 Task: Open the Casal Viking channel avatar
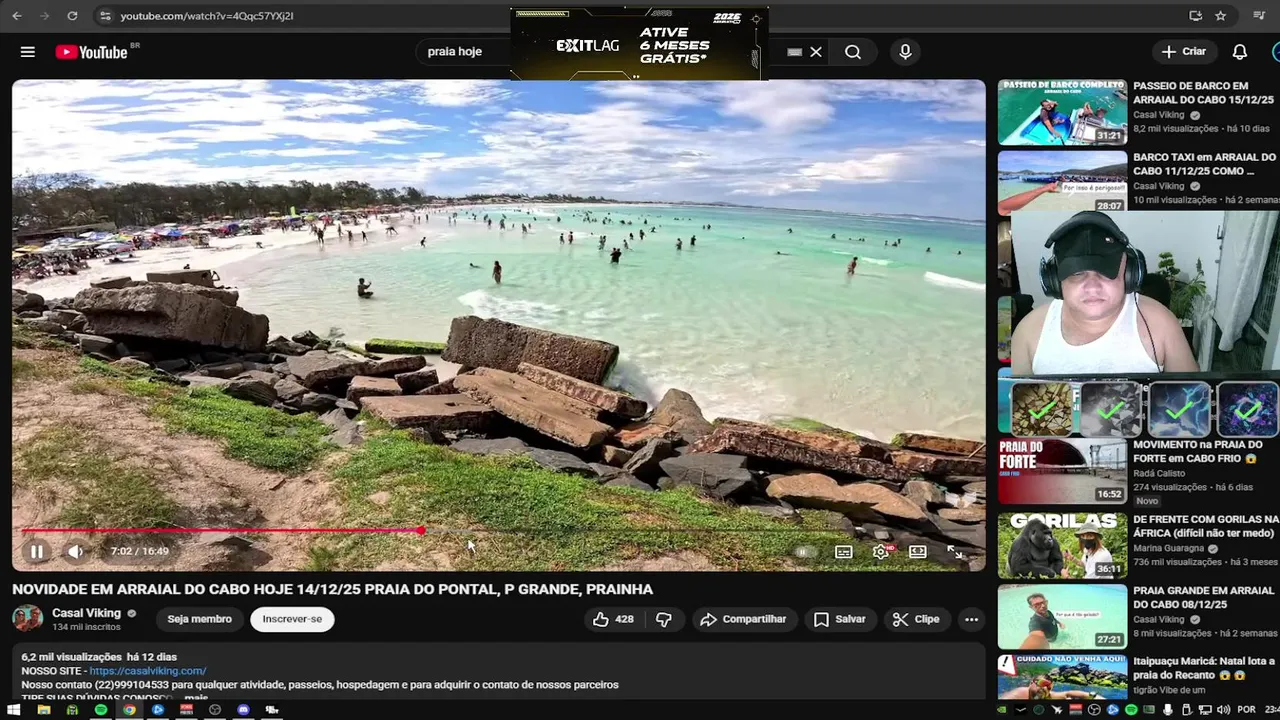click(27, 618)
